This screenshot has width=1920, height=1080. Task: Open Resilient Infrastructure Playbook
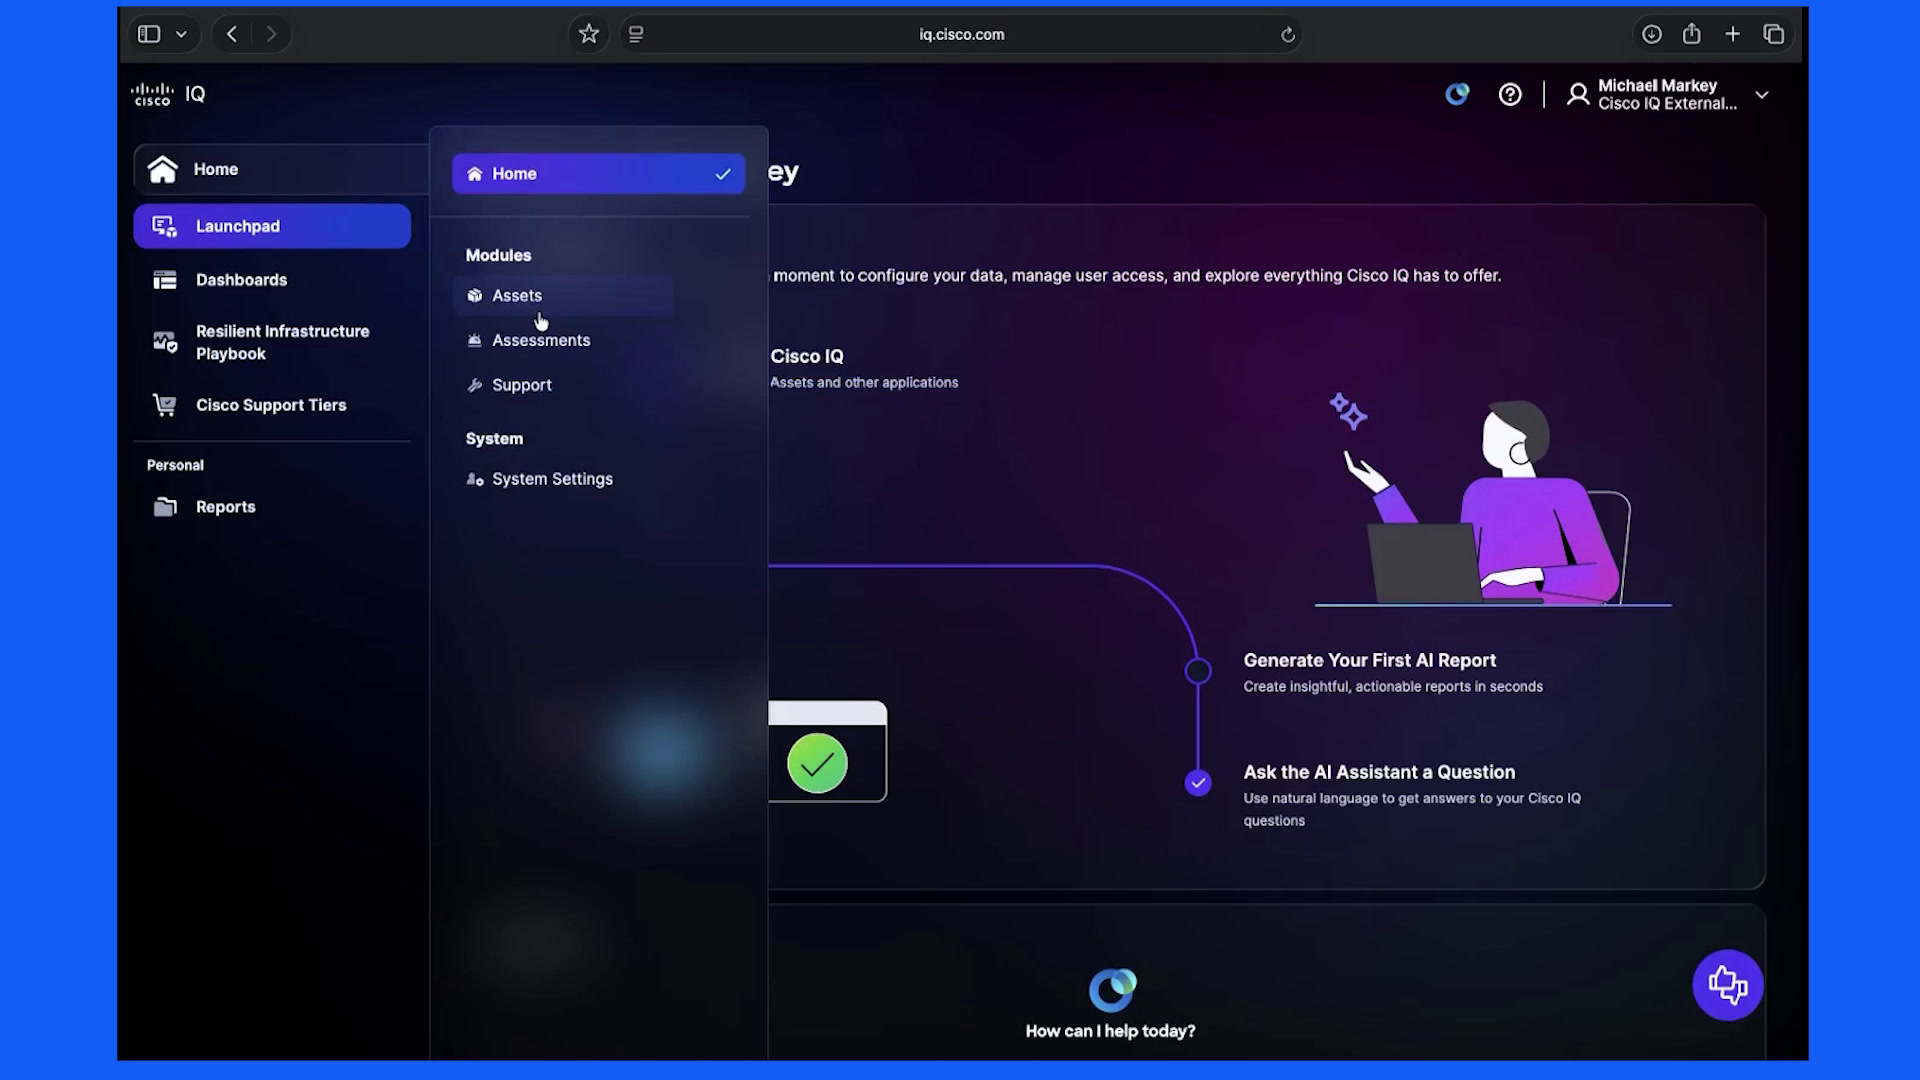click(x=272, y=342)
